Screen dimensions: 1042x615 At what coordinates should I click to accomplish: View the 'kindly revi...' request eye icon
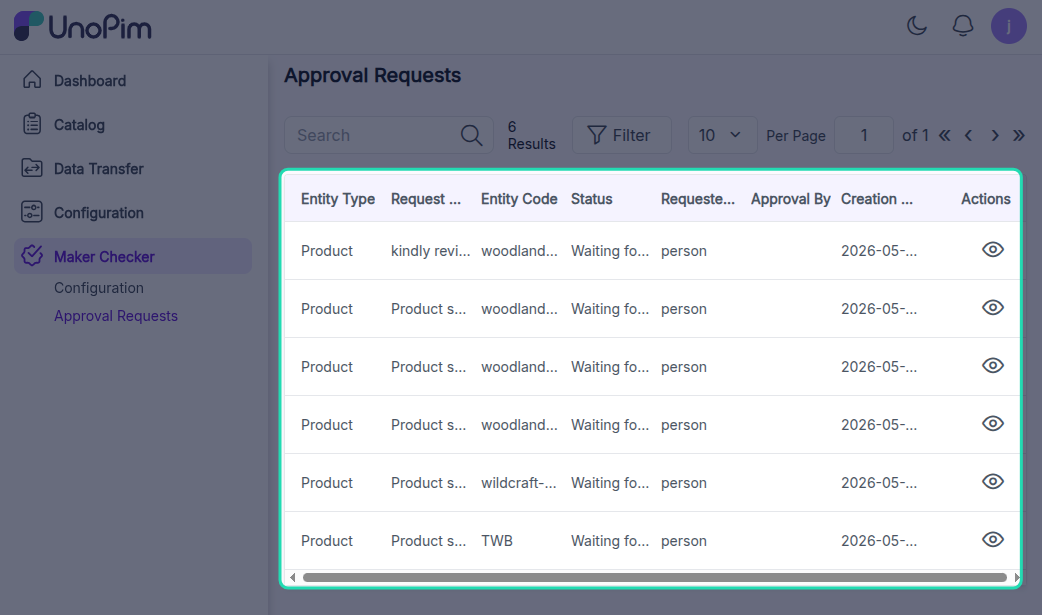coord(993,249)
